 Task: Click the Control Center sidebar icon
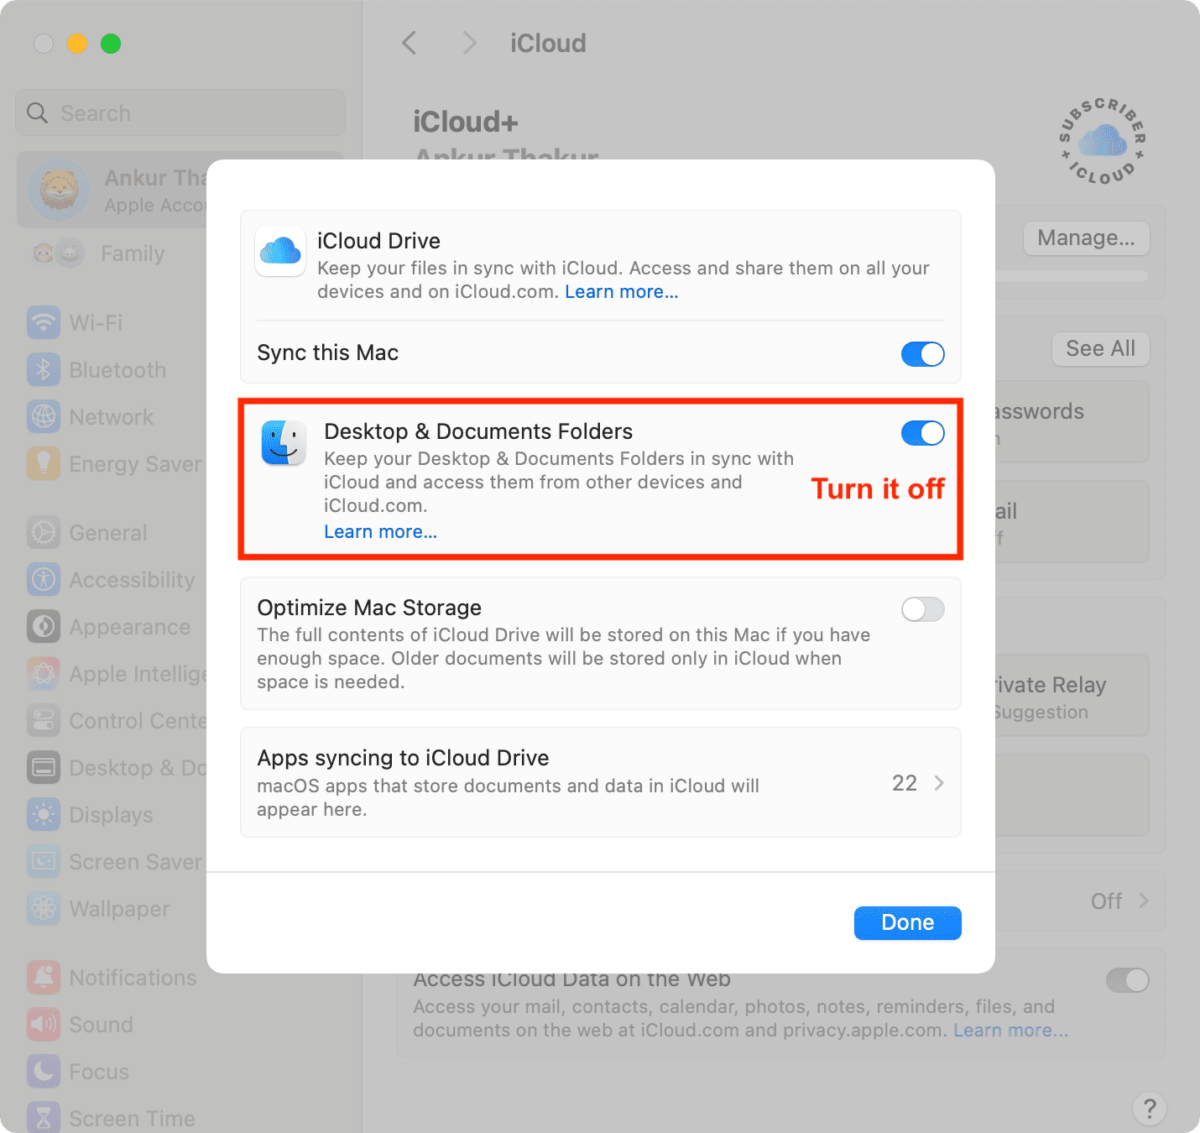(44, 721)
